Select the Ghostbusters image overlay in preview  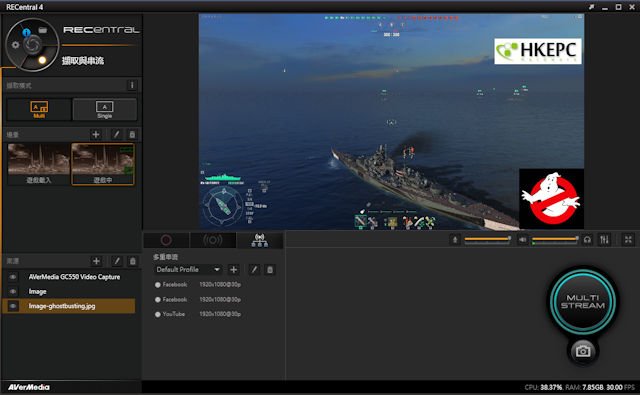[x=551, y=199]
